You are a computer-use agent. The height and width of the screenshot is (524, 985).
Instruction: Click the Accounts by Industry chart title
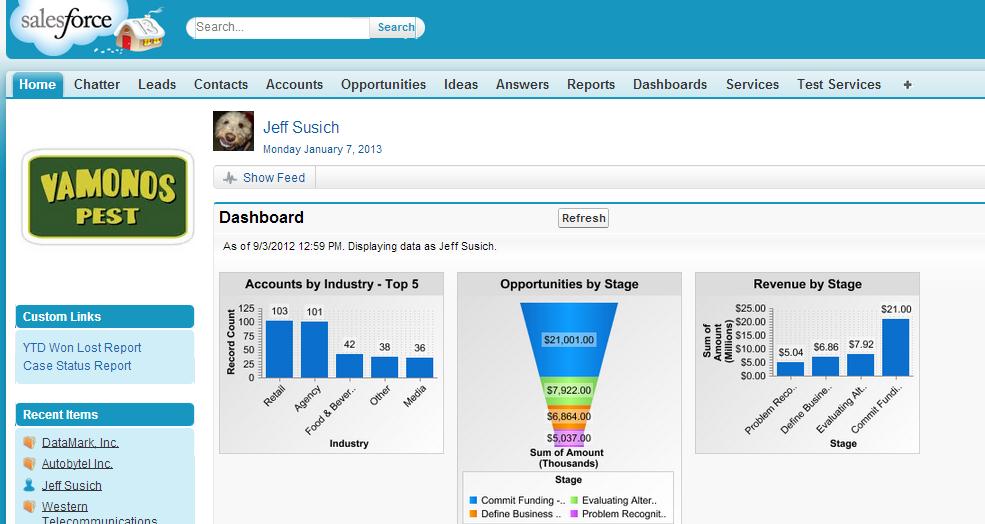(x=332, y=284)
